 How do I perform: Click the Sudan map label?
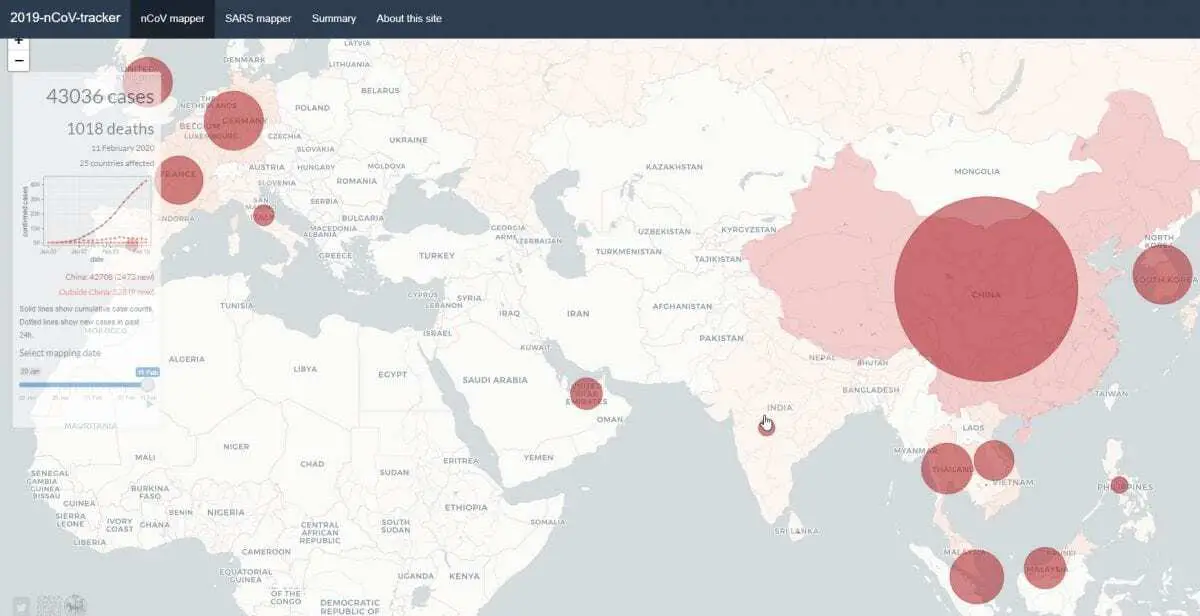[394, 472]
